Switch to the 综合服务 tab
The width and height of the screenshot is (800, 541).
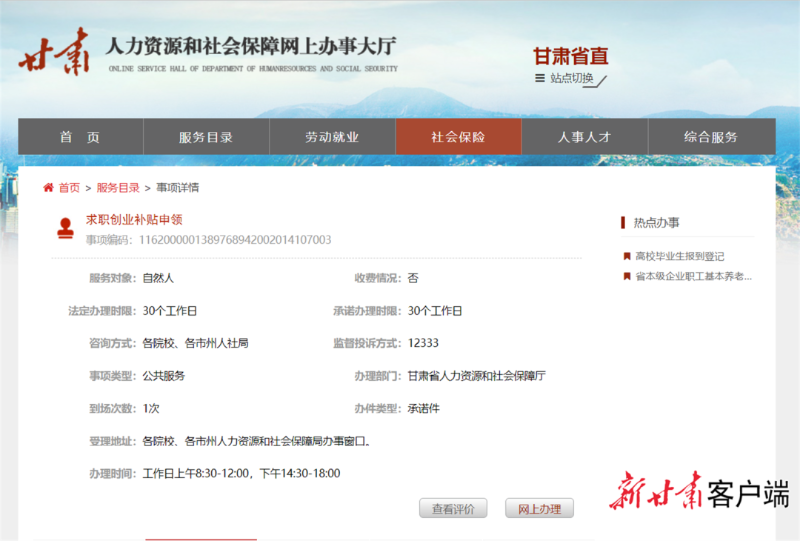(x=711, y=137)
